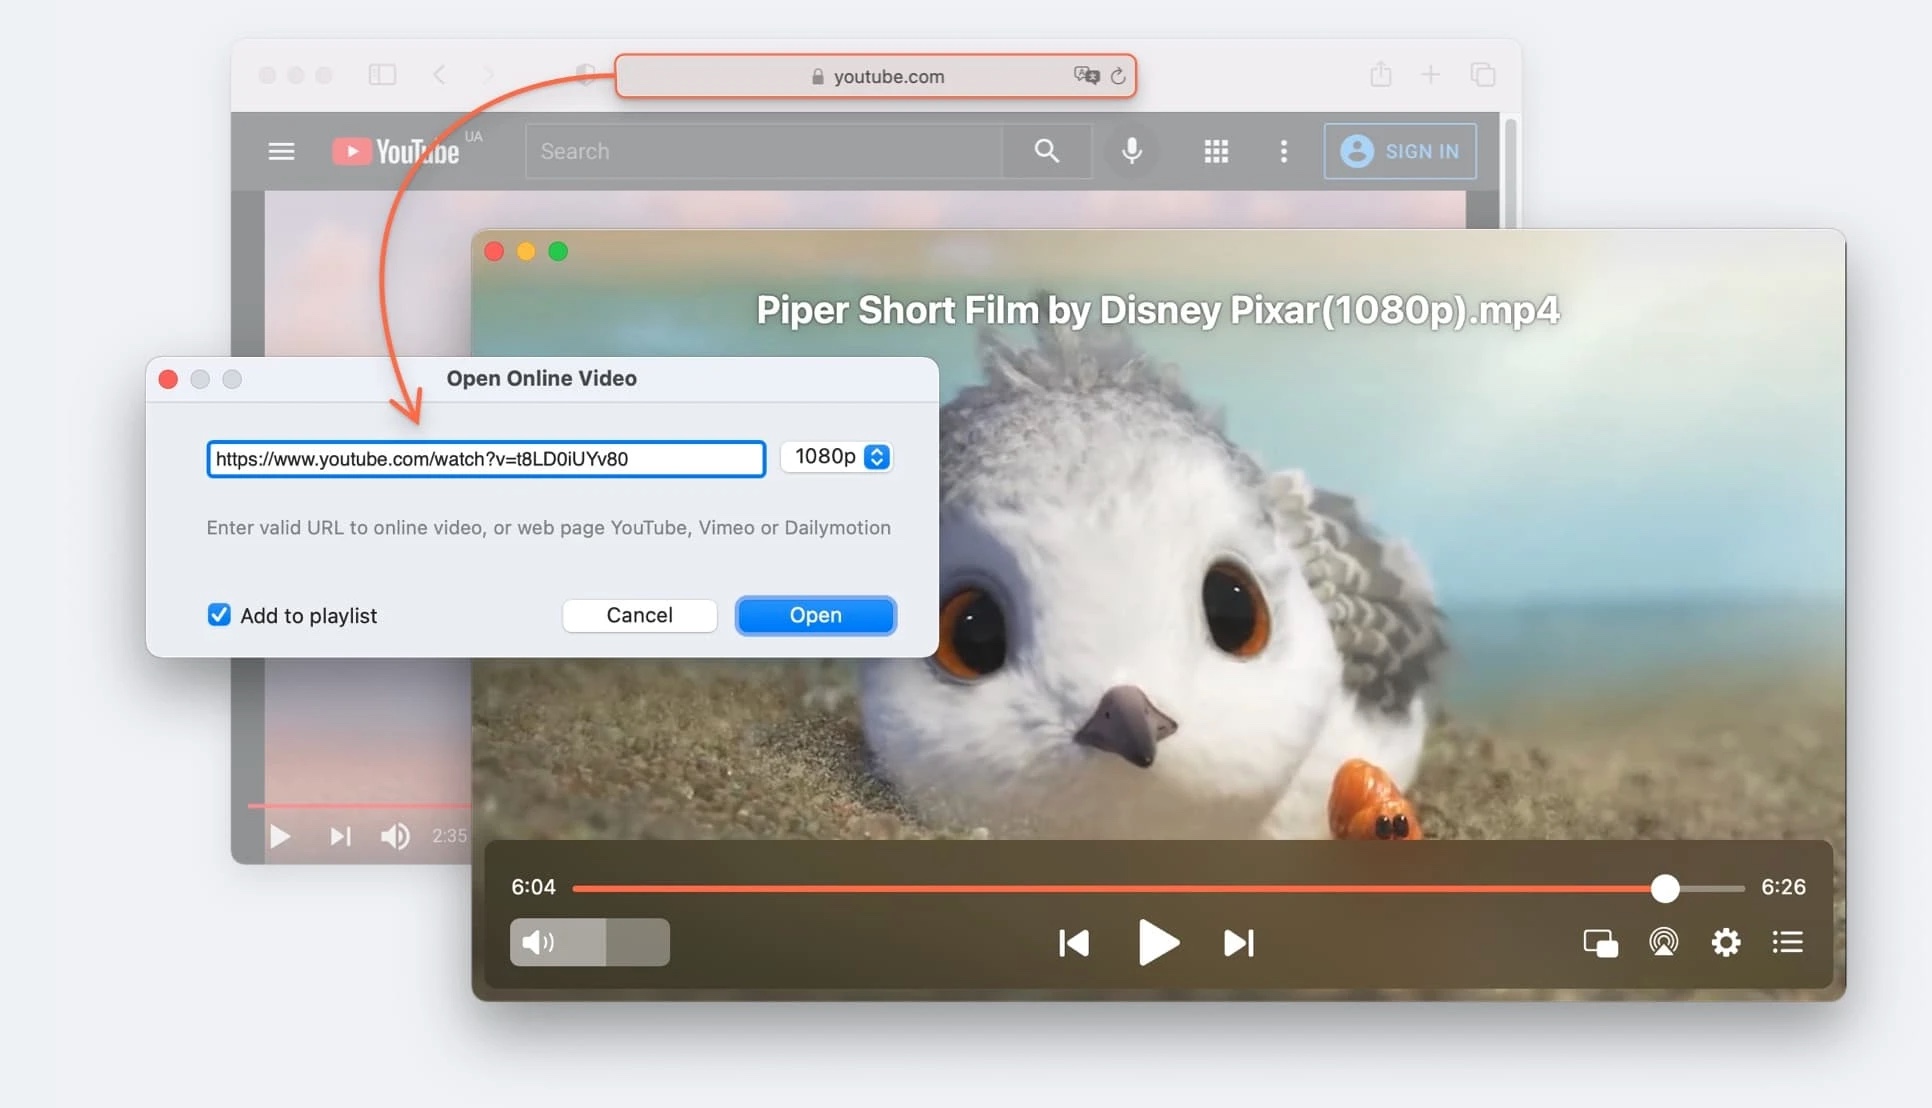Mute the player volume speaker icon
The image size is (1932, 1108).
point(538,942)
